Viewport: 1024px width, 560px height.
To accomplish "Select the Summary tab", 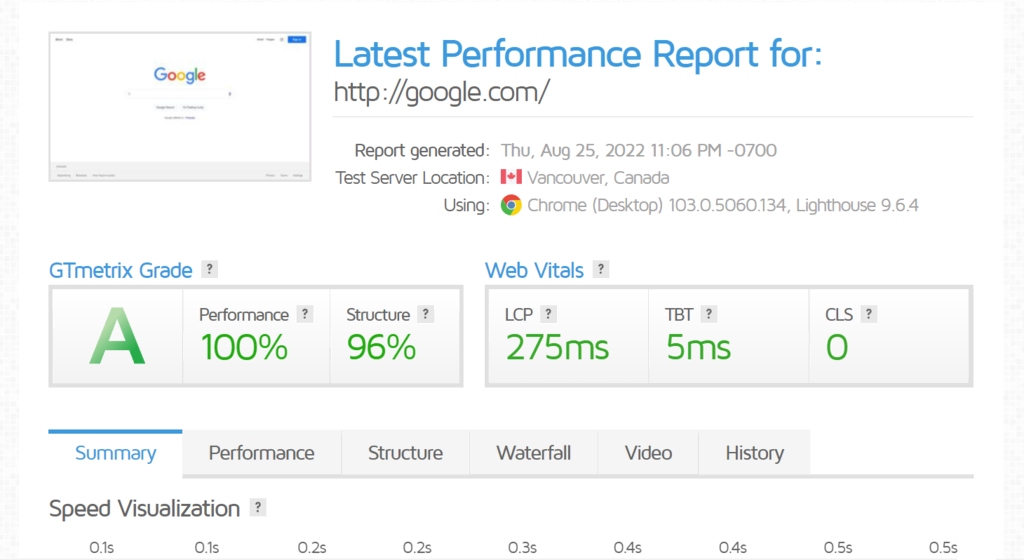I will (116, 453).
